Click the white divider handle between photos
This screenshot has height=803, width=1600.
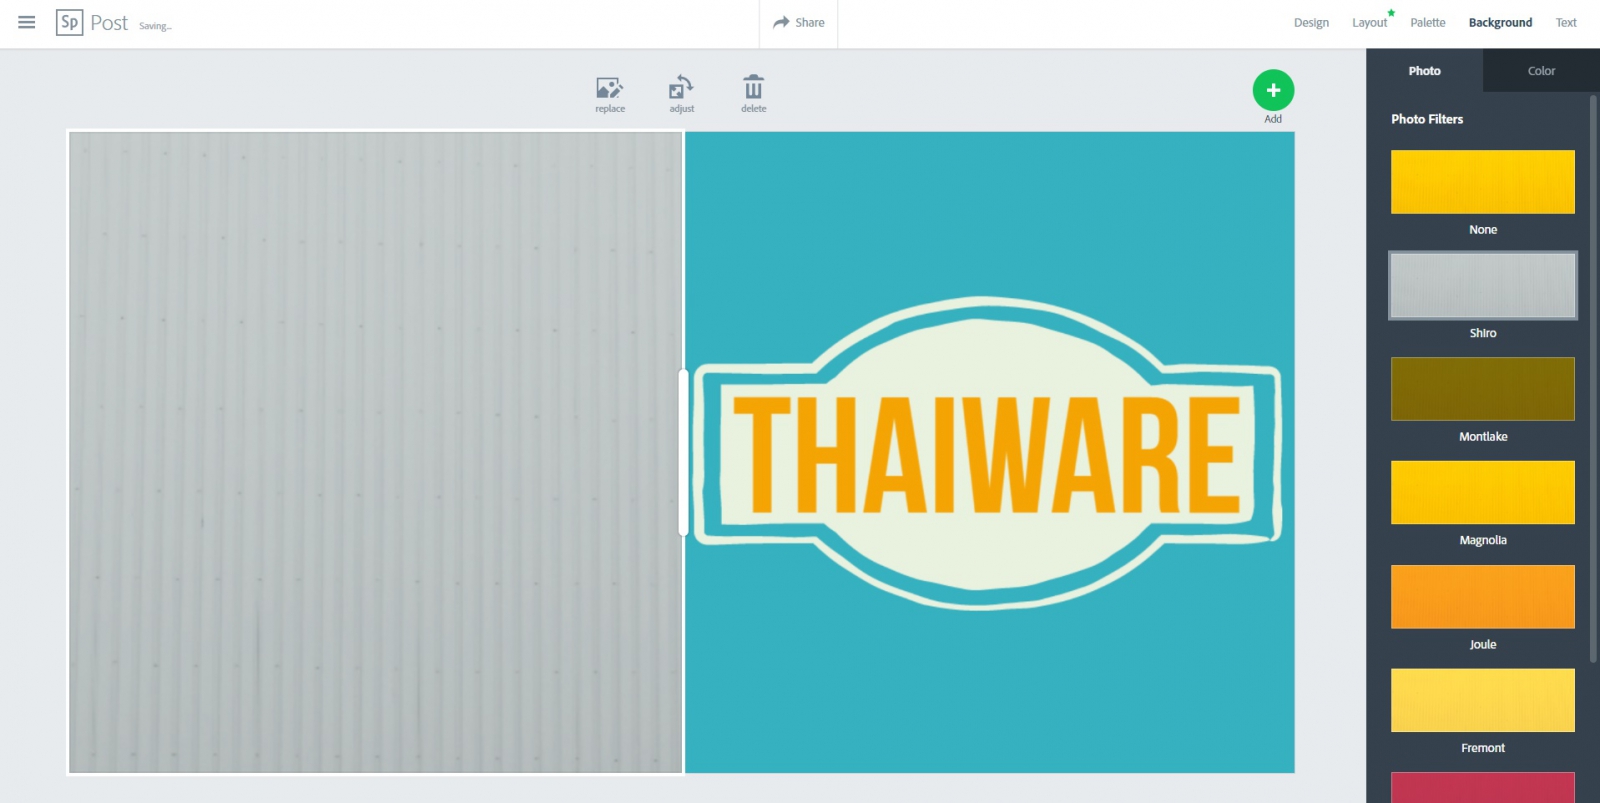click(x=683, y=452)
